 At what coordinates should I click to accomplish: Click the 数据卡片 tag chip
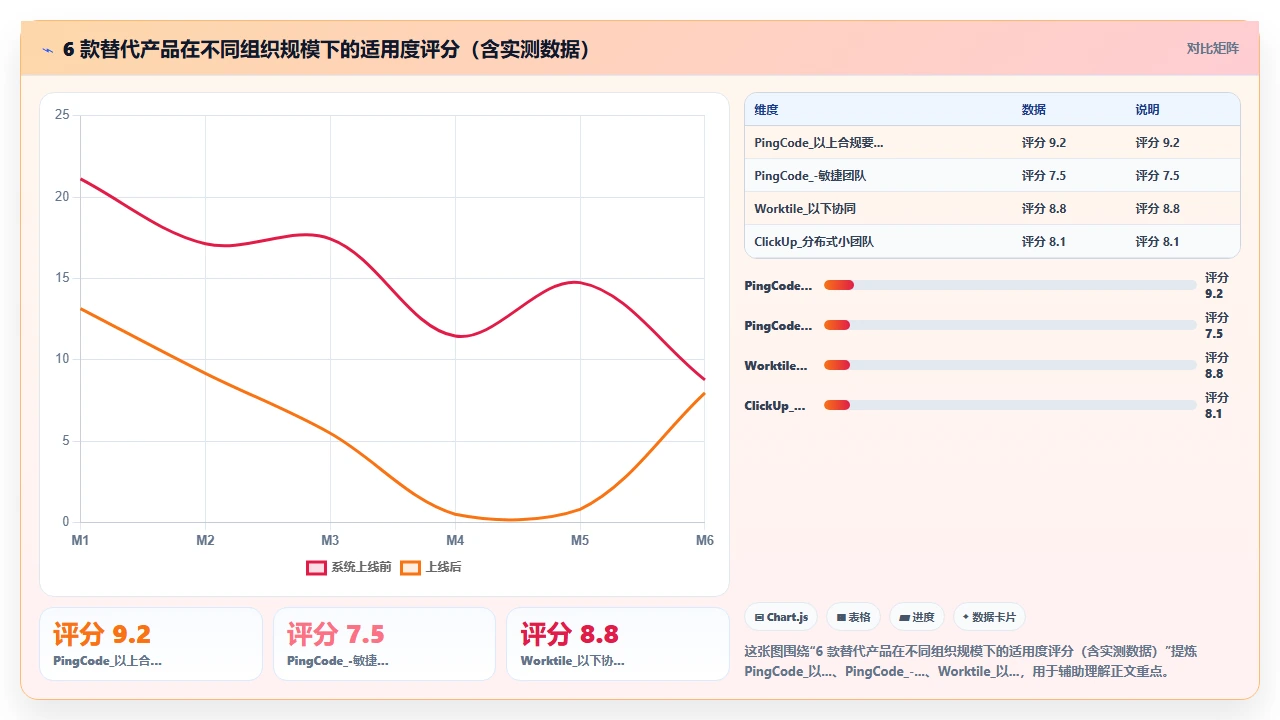click(x=990, y=617)
